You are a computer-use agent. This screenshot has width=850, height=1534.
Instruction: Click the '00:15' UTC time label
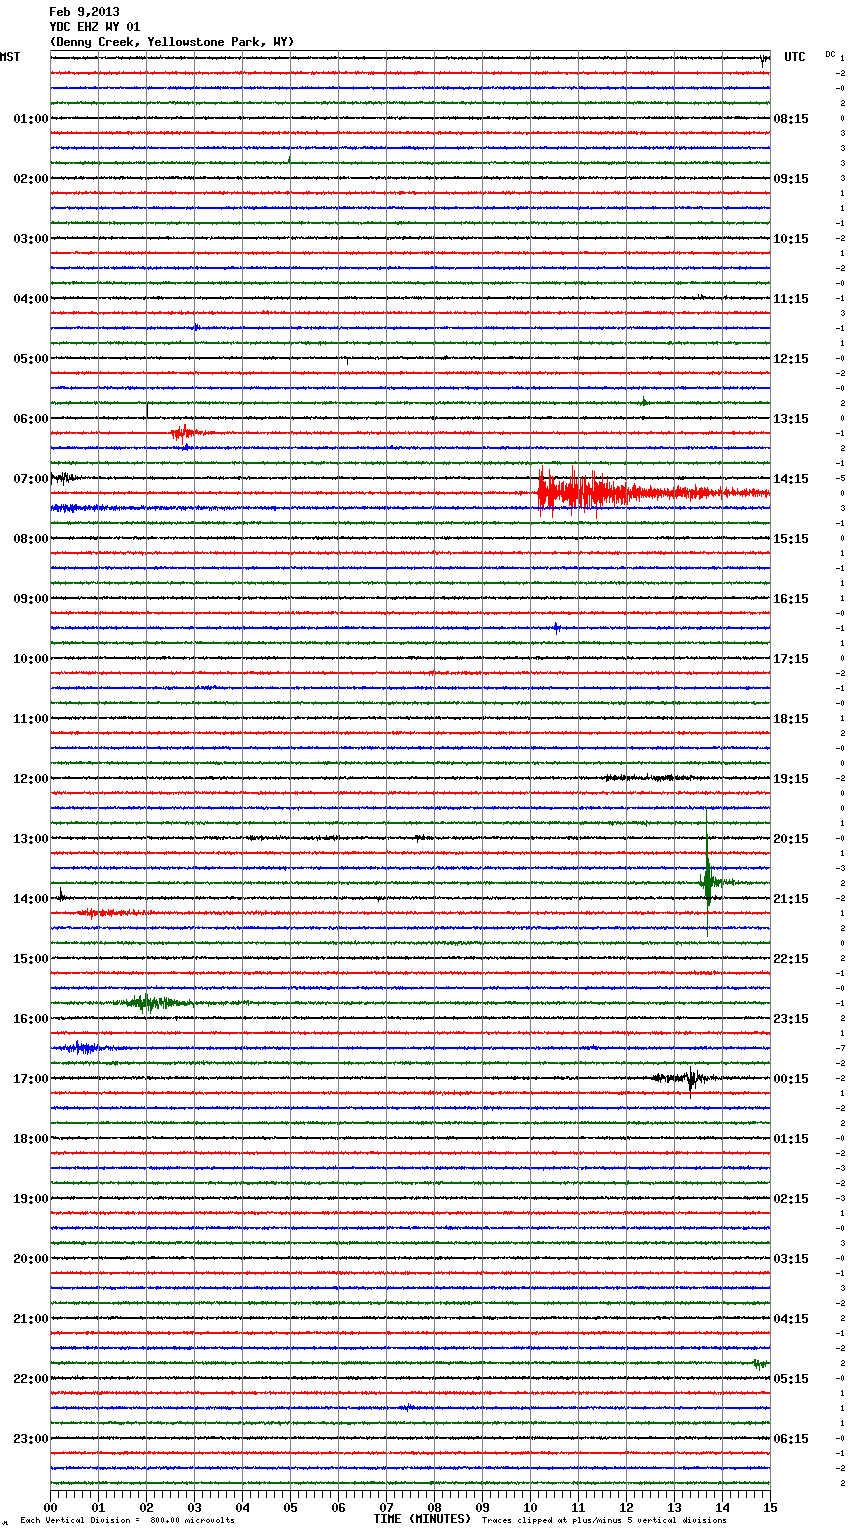point(791,1079)
